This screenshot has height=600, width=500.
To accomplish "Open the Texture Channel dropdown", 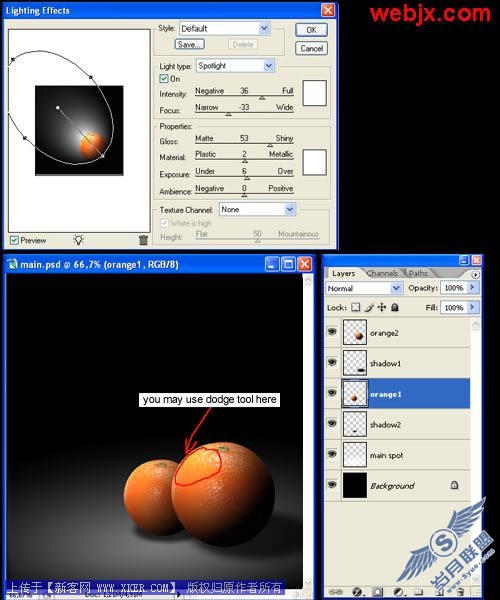I will pyautogui.click(x=257, y=209).
